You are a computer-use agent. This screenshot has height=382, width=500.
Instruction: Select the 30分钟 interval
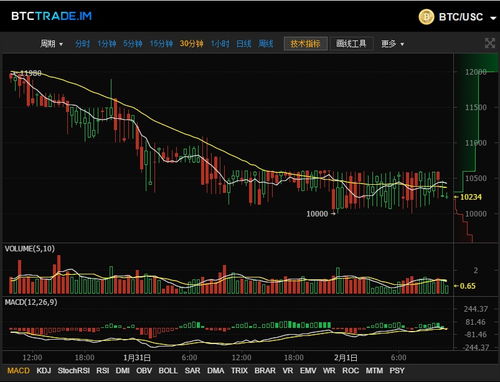pyautogui.click(x=191, y=44)
